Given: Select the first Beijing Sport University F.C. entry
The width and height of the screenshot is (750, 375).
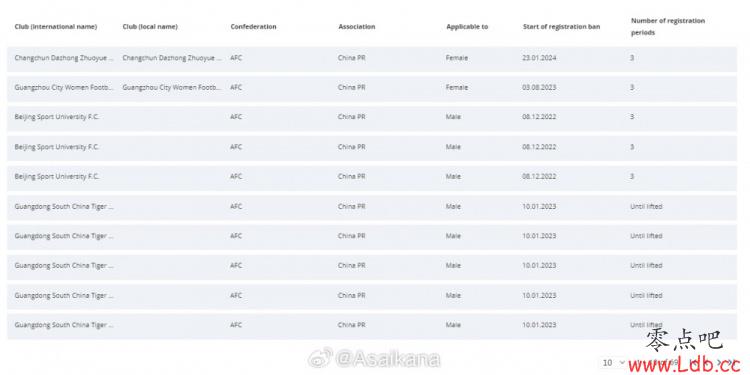Looking at the screenshot, I should coord(372,117).
